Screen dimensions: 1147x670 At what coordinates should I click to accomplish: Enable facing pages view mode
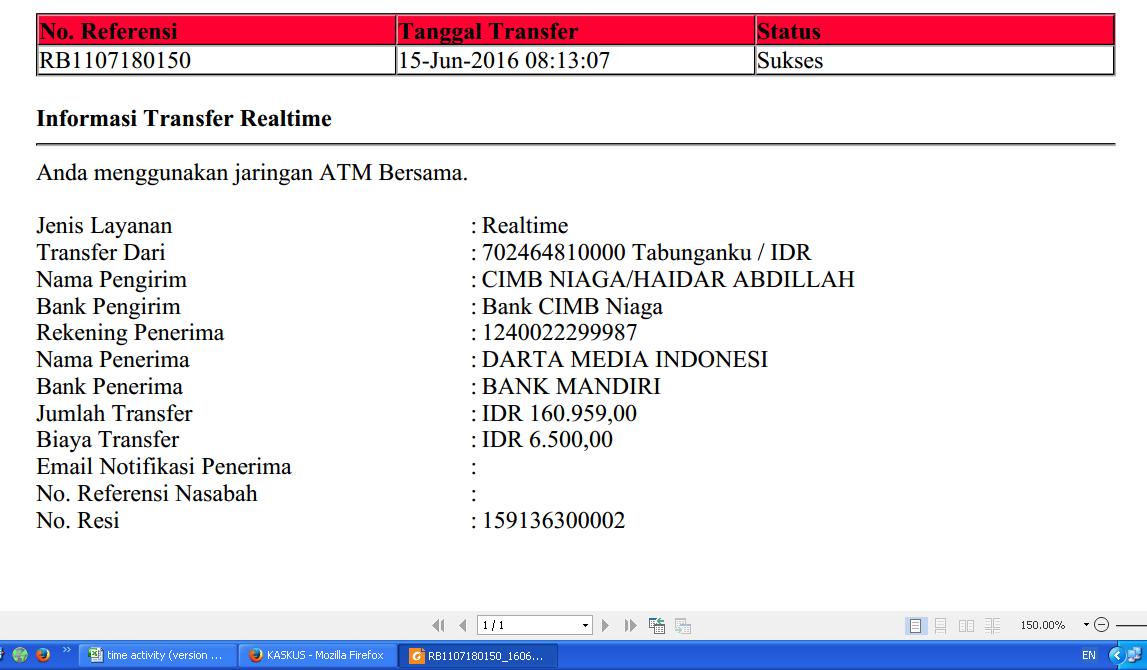tap(967, 625)
